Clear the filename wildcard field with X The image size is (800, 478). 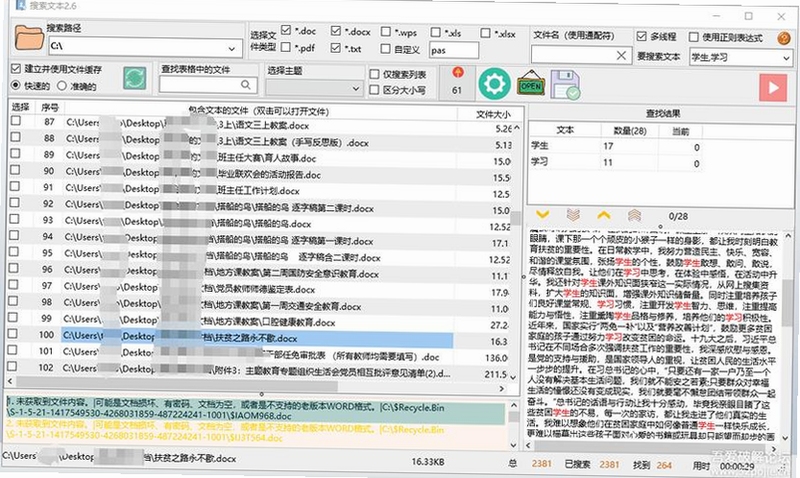621,55
